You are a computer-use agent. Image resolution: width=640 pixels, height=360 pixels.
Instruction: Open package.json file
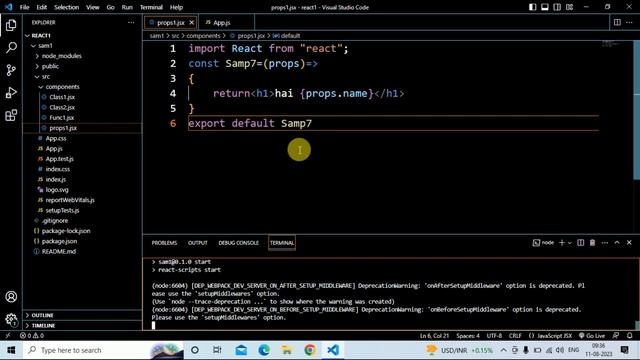coord(82,241)
